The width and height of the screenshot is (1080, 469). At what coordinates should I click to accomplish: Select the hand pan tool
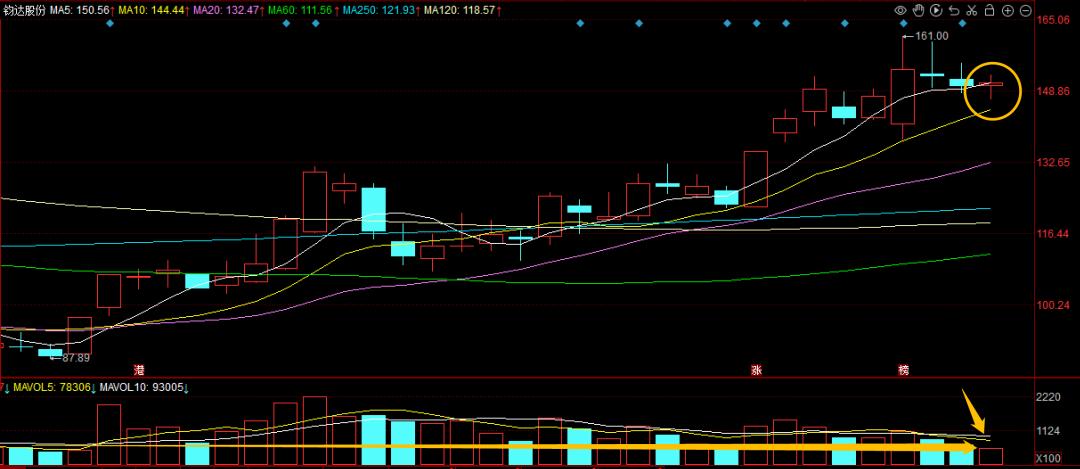[918, 10]
